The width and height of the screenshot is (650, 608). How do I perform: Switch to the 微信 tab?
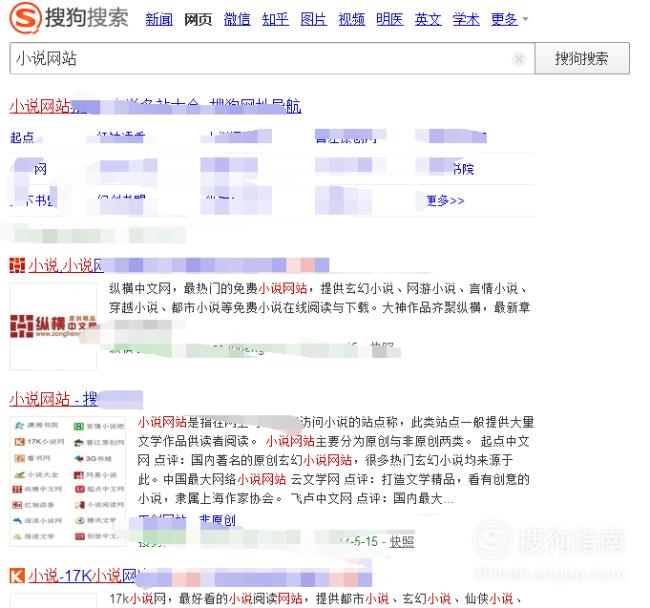237,19
